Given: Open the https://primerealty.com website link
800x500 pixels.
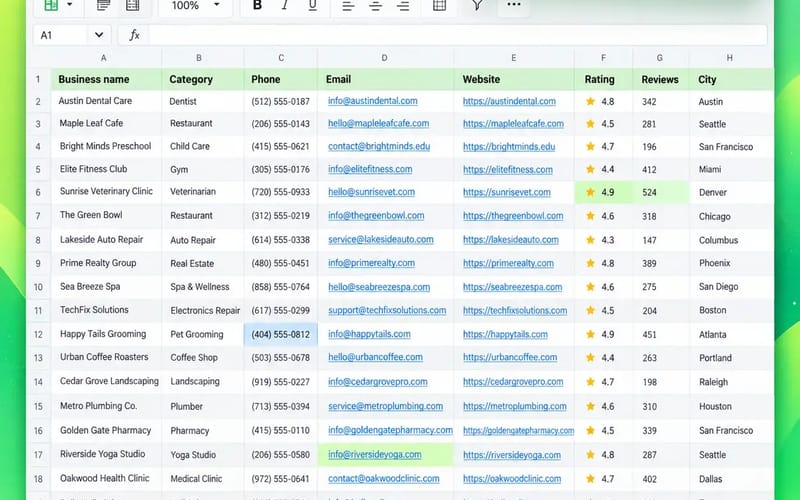Looking at the screenshot, I should point(508,263).
